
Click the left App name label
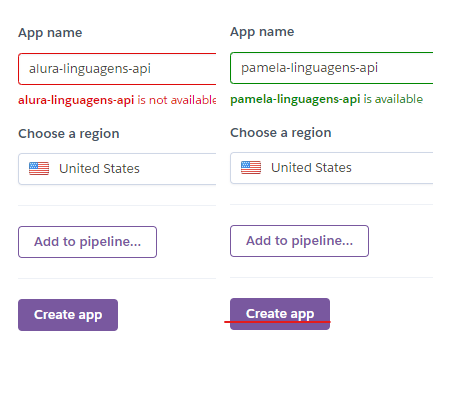[x=50, y=33]
